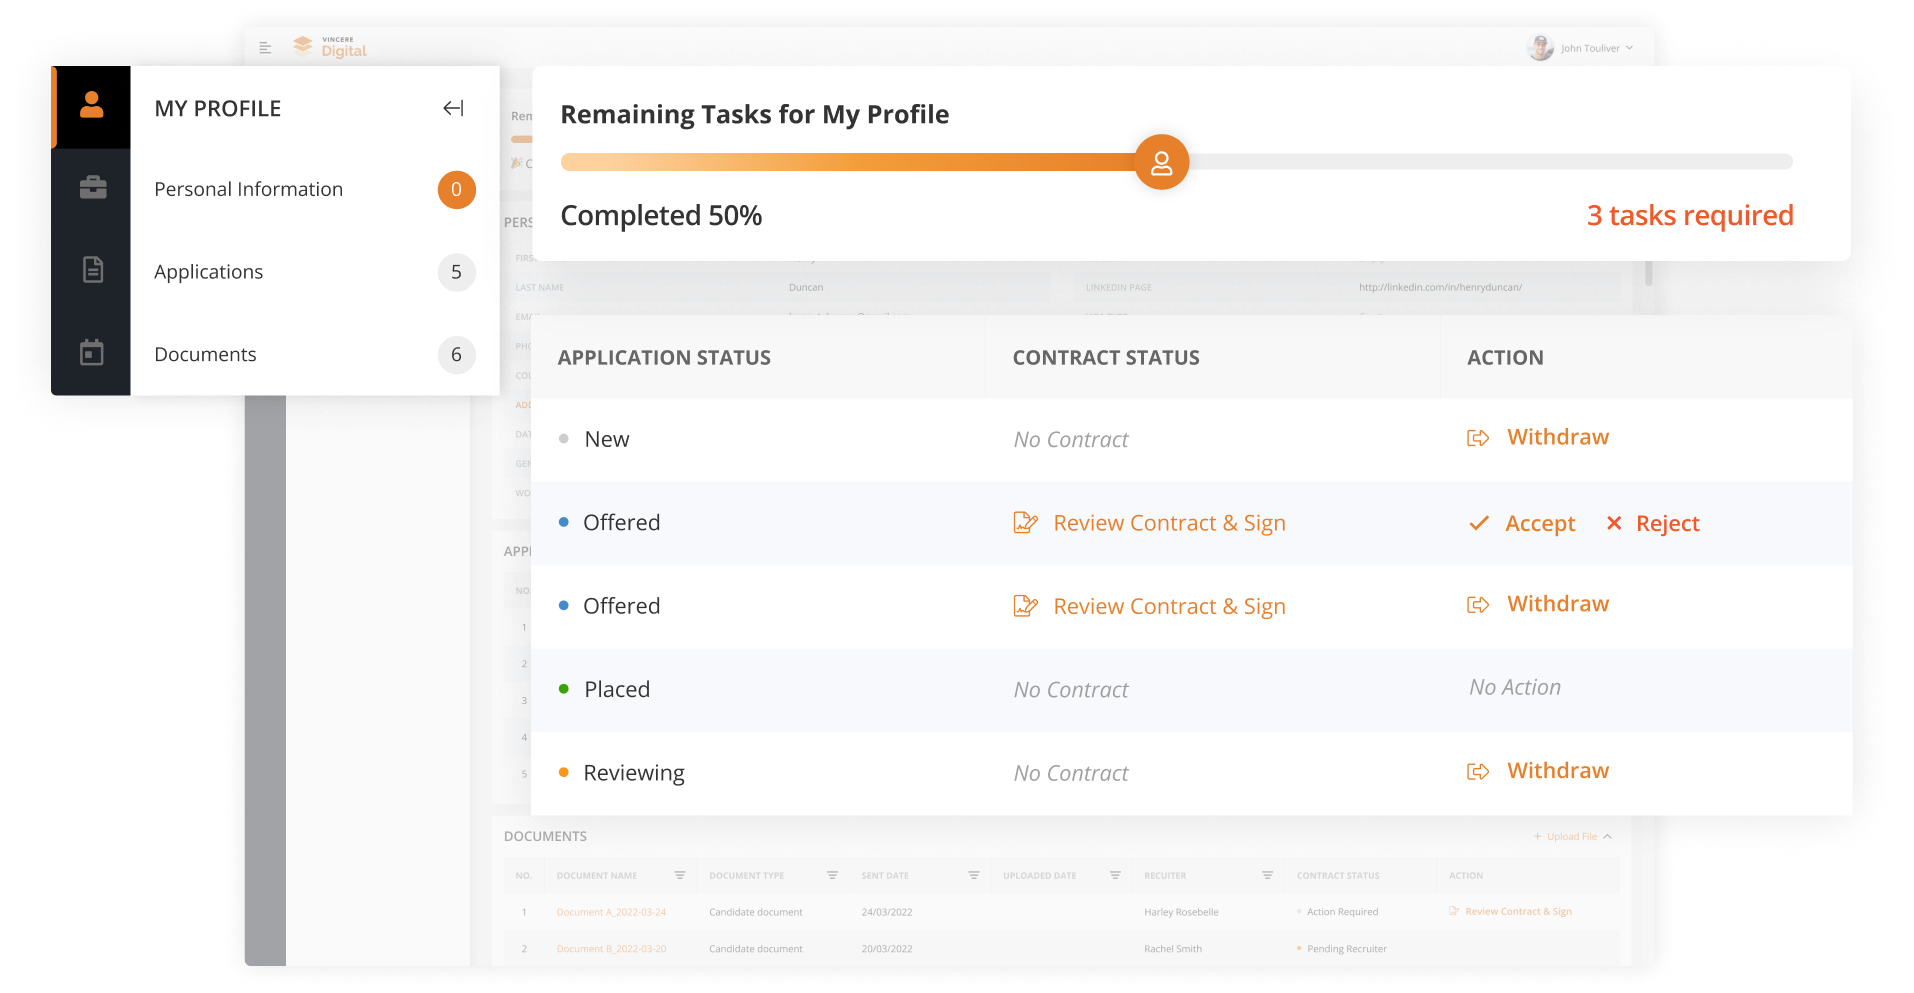
Task: Open the profile person icon in sidebar
Action: 92,105
